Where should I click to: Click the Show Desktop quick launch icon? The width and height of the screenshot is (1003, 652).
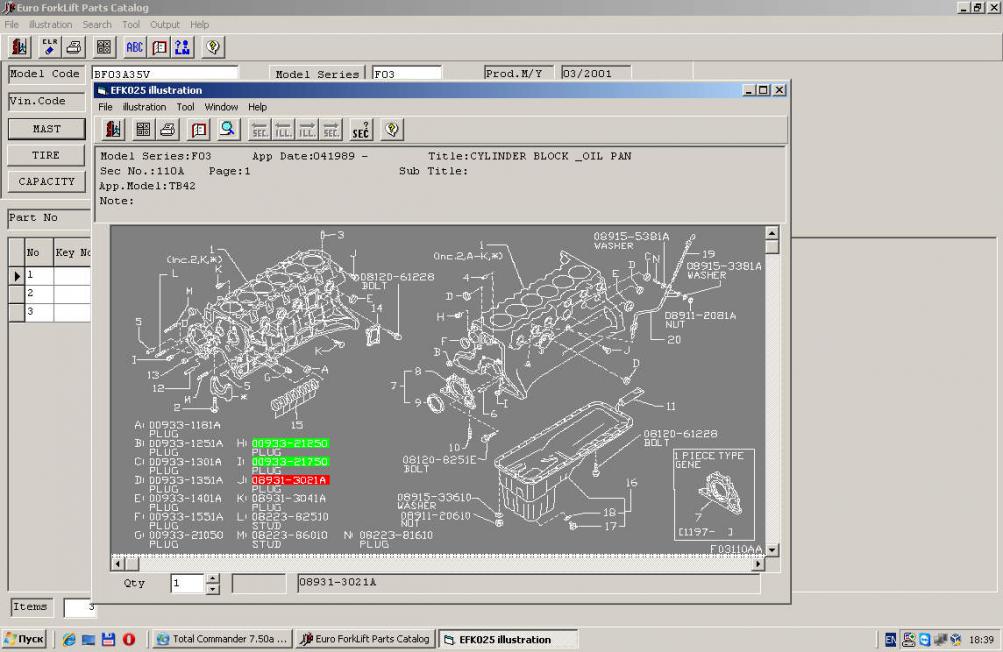pos(88,639)
